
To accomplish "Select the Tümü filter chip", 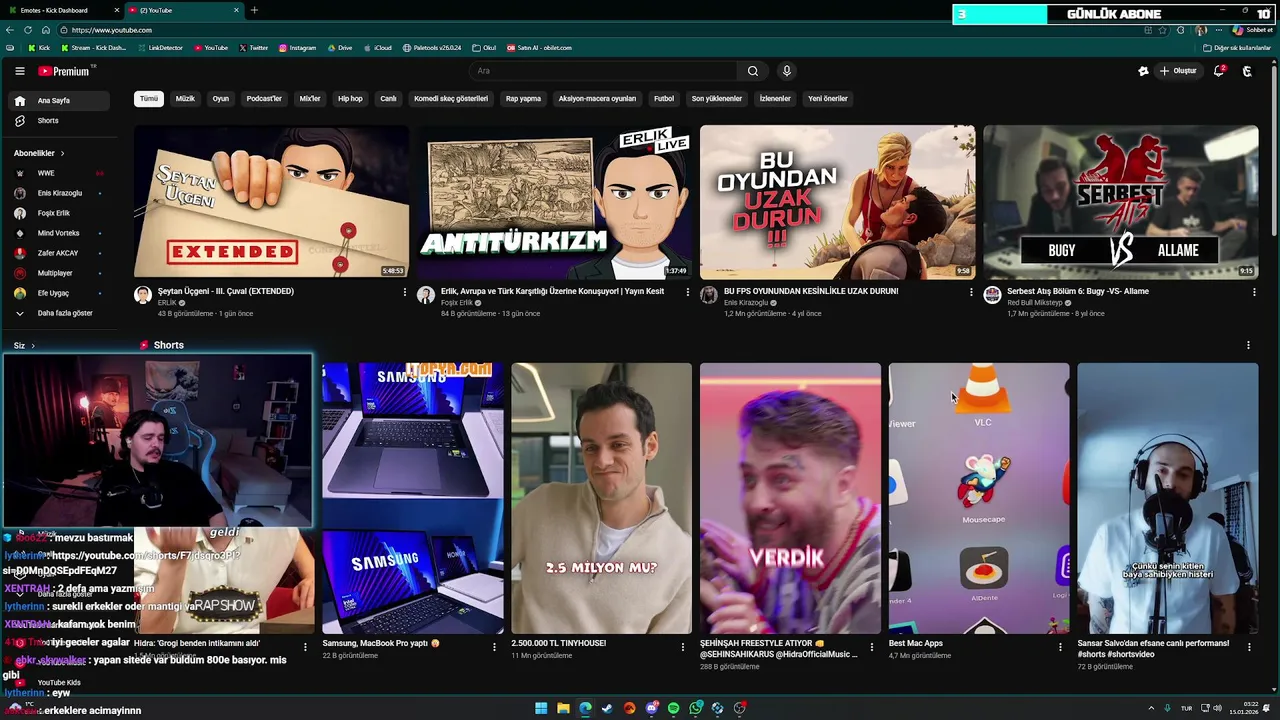I will 149,99.
